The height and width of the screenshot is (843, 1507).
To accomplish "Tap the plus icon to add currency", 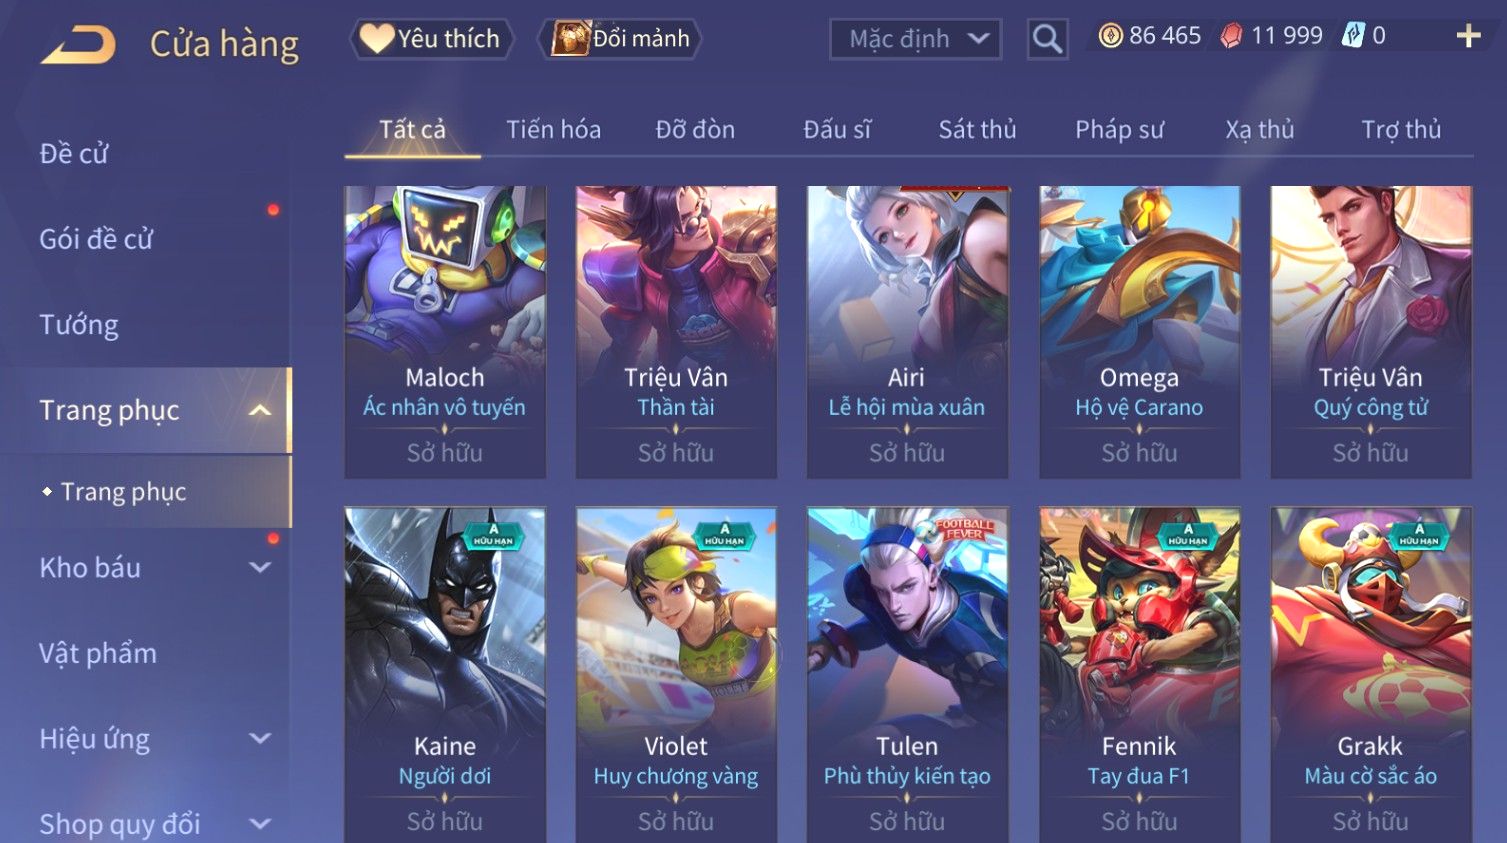I will tap(1468, 36).
